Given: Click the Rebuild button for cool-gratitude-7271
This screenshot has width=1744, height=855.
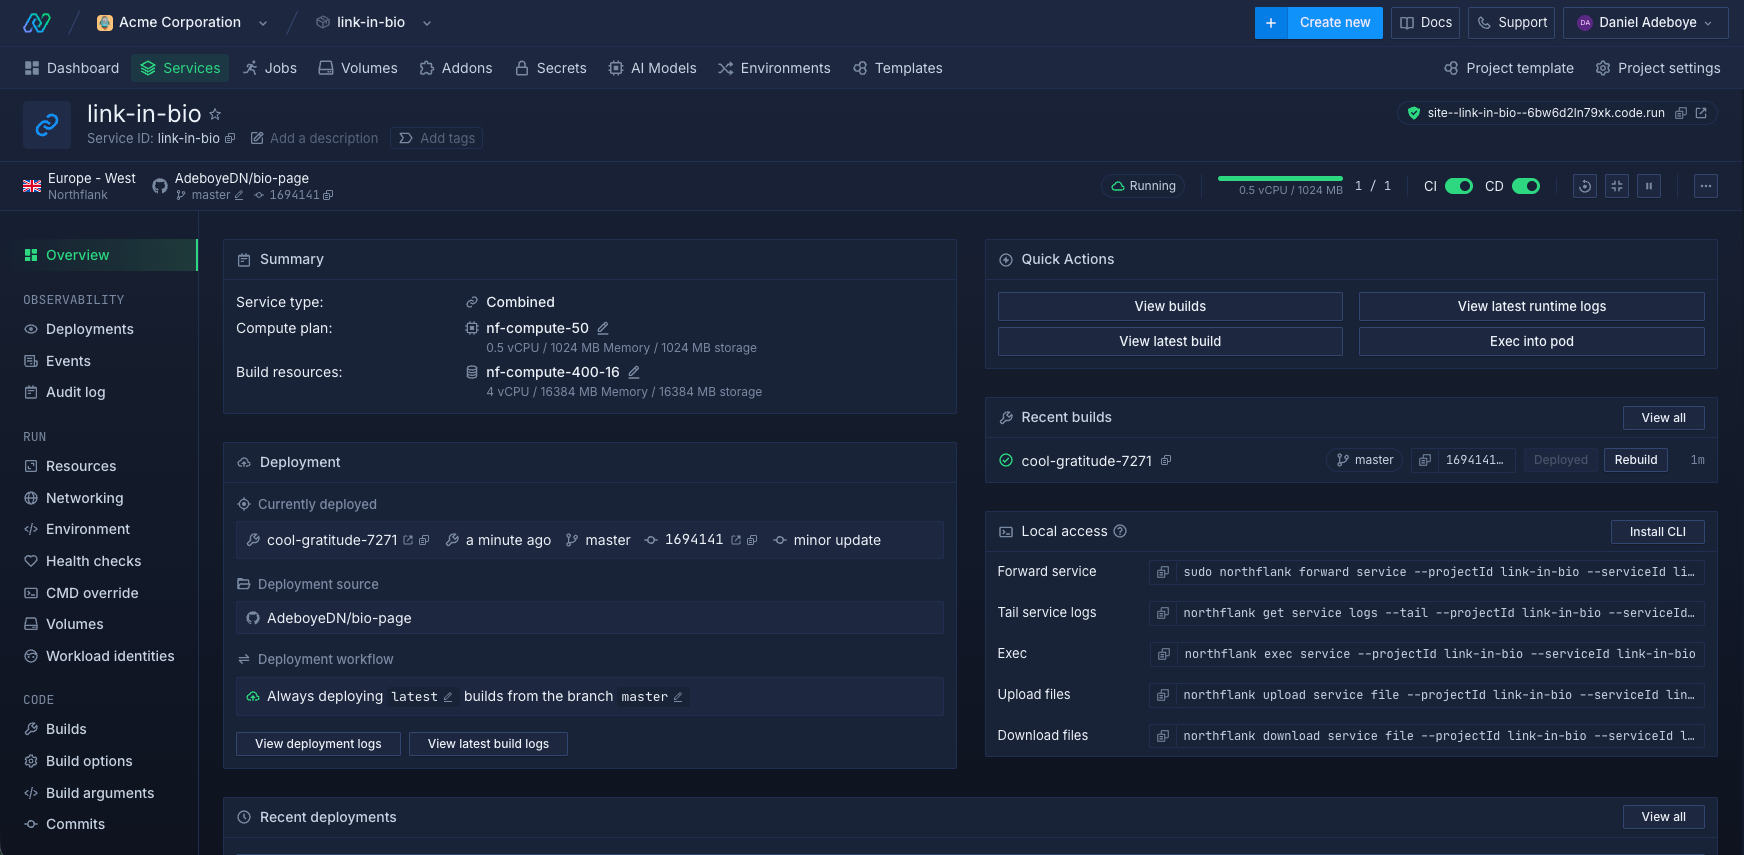Looking at the screenshot, I should [1635, 460].
